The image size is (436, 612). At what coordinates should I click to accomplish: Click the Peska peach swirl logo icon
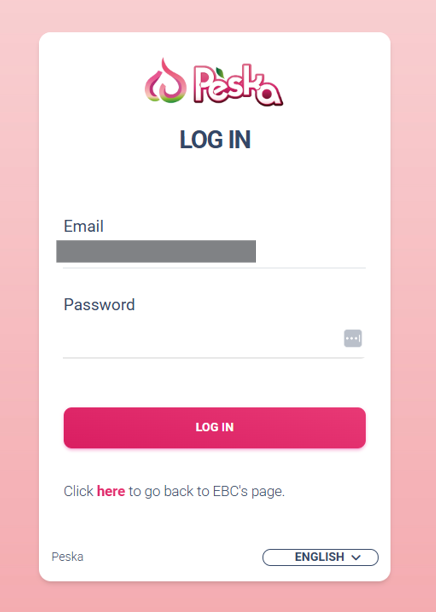click(x=165, y=81)
